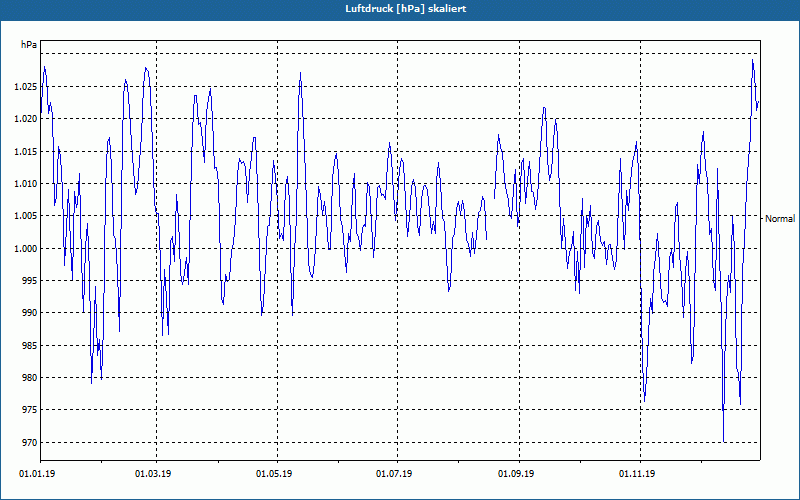Click the 'Normal' marker label
The width and height of the screenshot is (800, 500).
(780, 218)
